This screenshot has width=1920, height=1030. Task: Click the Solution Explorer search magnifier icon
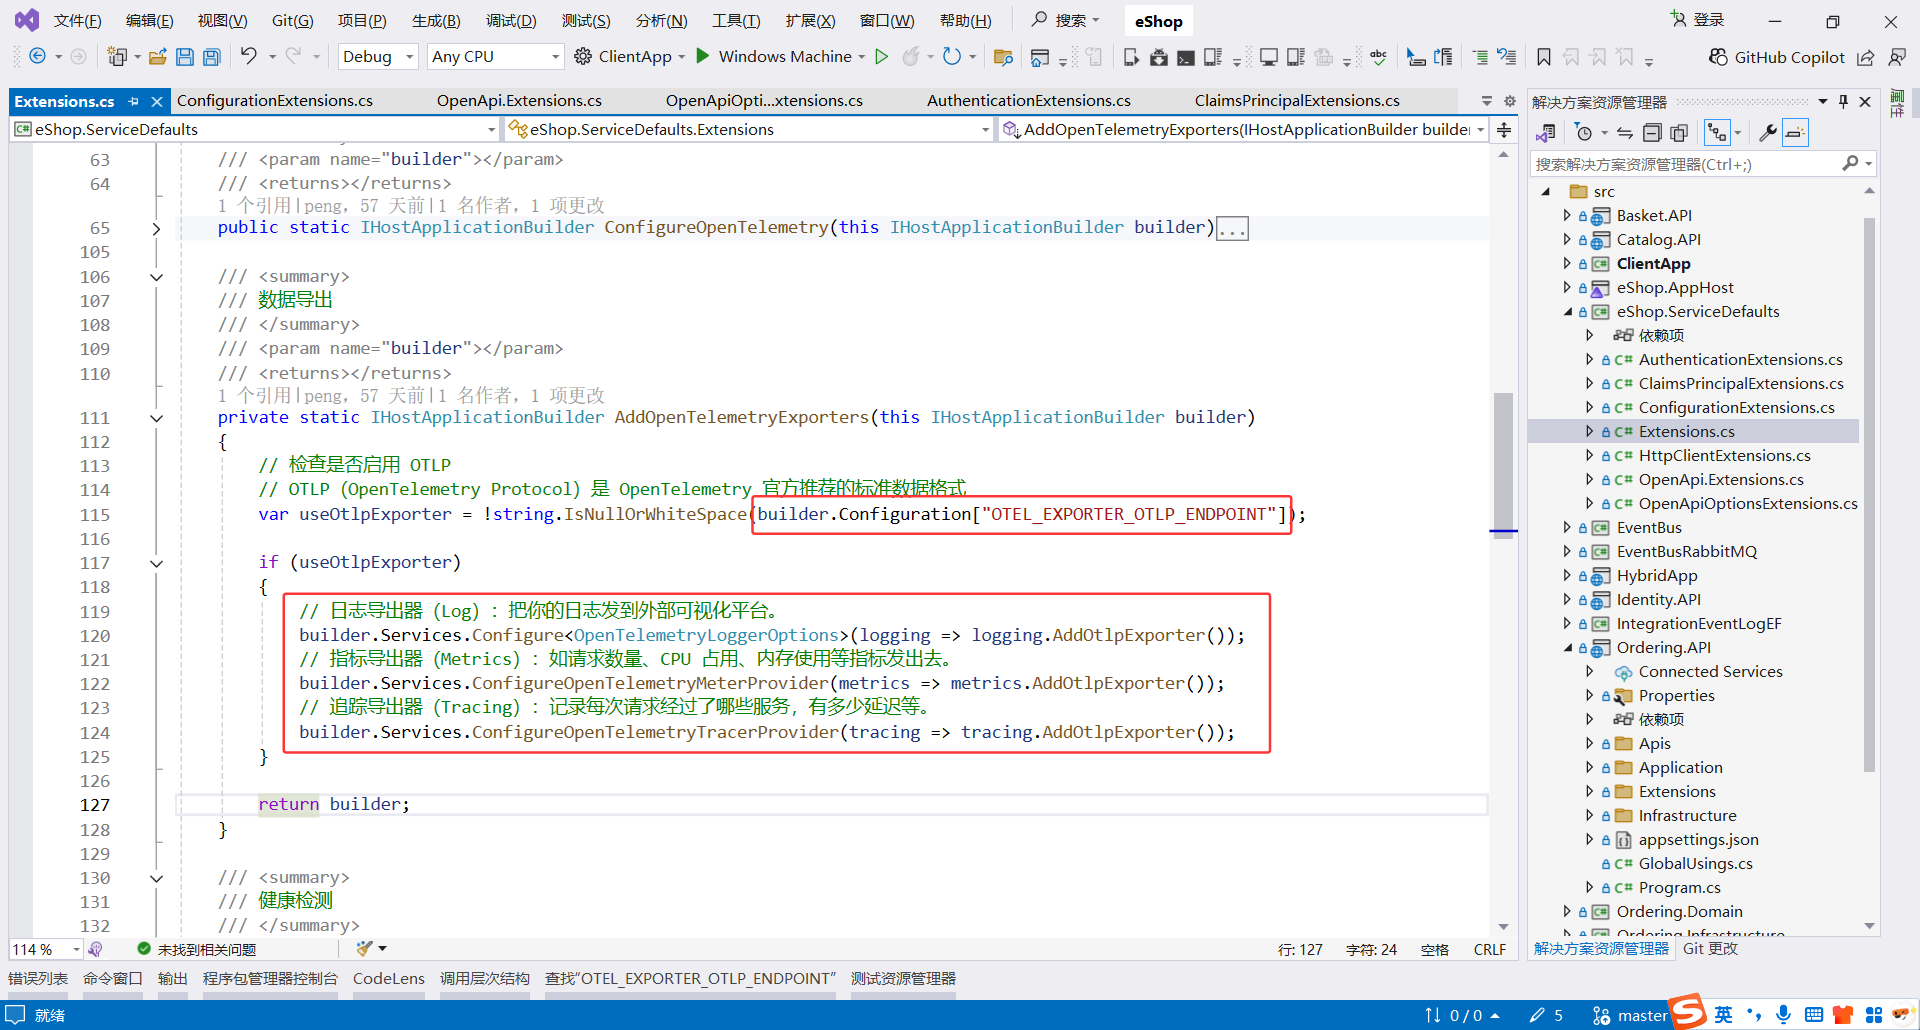1851,163
